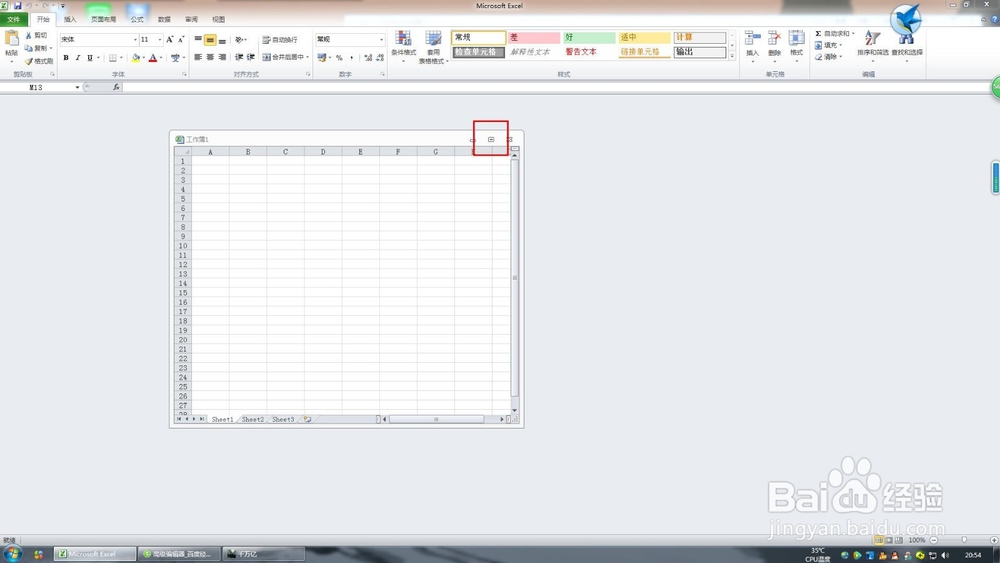
Task: Select the Sheet2 worksheet tab
Action: pos(253,420)
